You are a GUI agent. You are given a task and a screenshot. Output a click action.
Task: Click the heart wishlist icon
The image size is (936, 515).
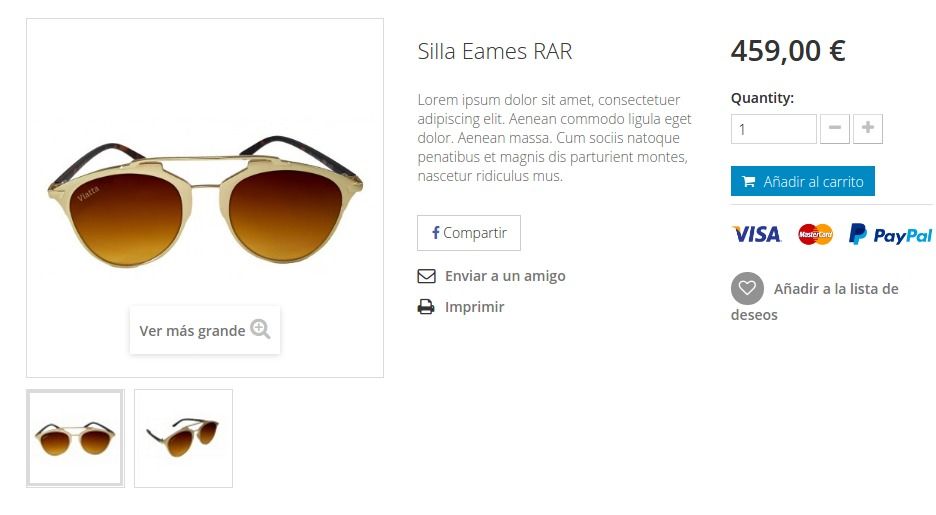tap(747, 288)
